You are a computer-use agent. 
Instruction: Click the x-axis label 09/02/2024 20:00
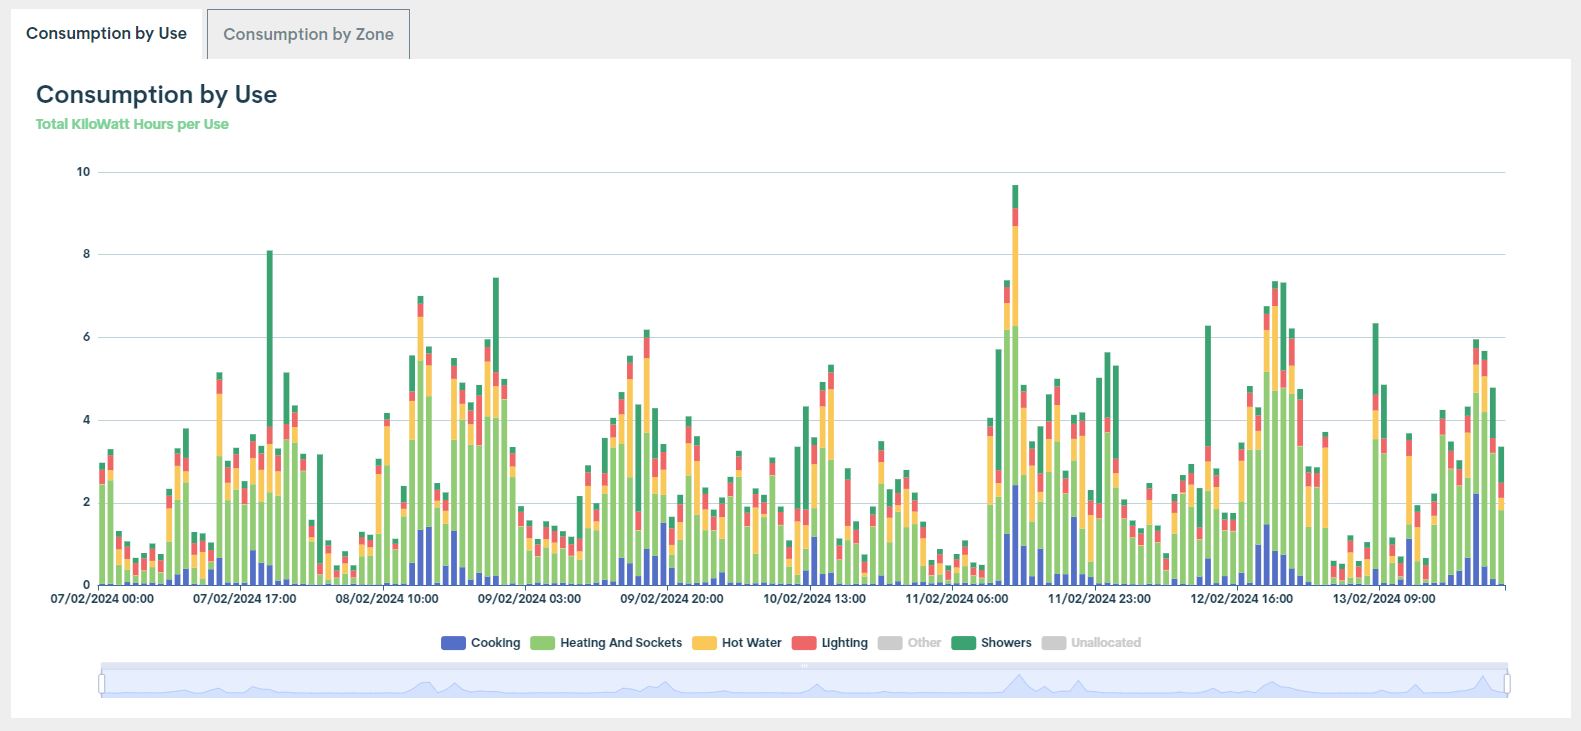coord(672,599)
